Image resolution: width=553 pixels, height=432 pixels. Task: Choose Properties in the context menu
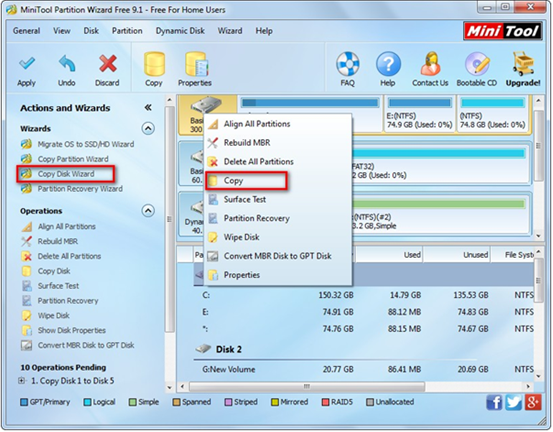278,275
